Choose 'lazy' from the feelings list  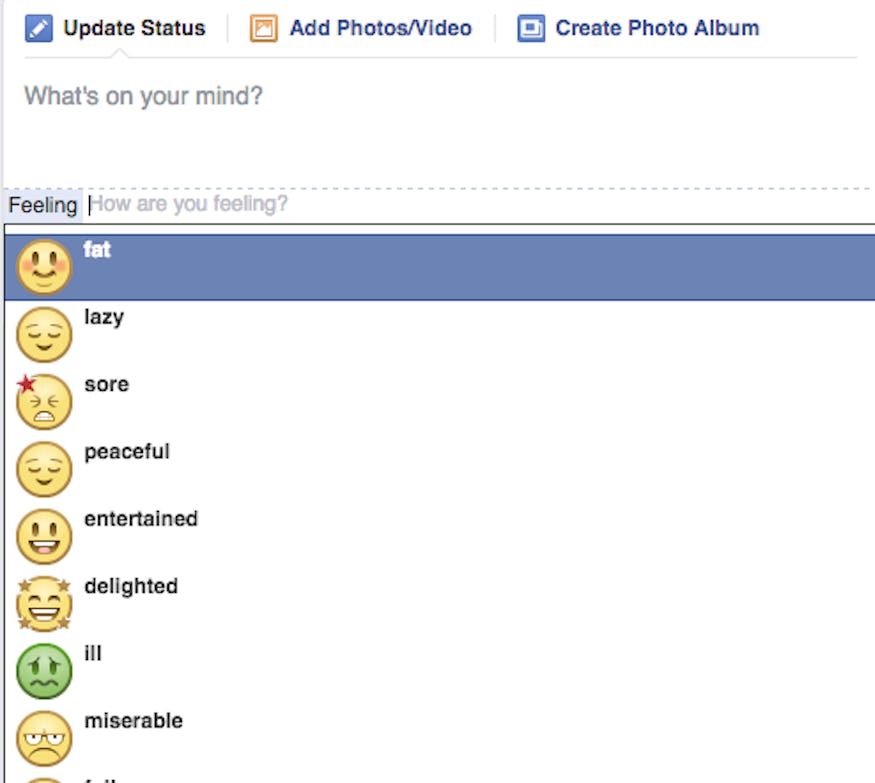click(105, 317)
